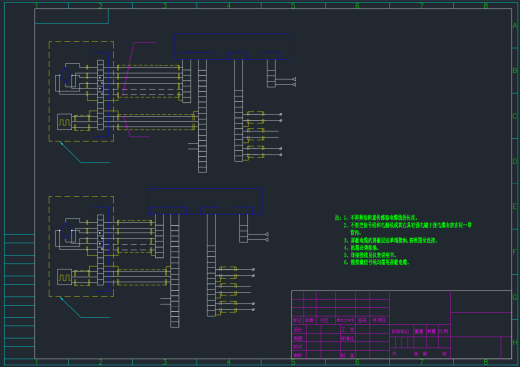The image size is (520, 367).
Task: Click the 标记 cell in the title block
Action: pos(297,320)
